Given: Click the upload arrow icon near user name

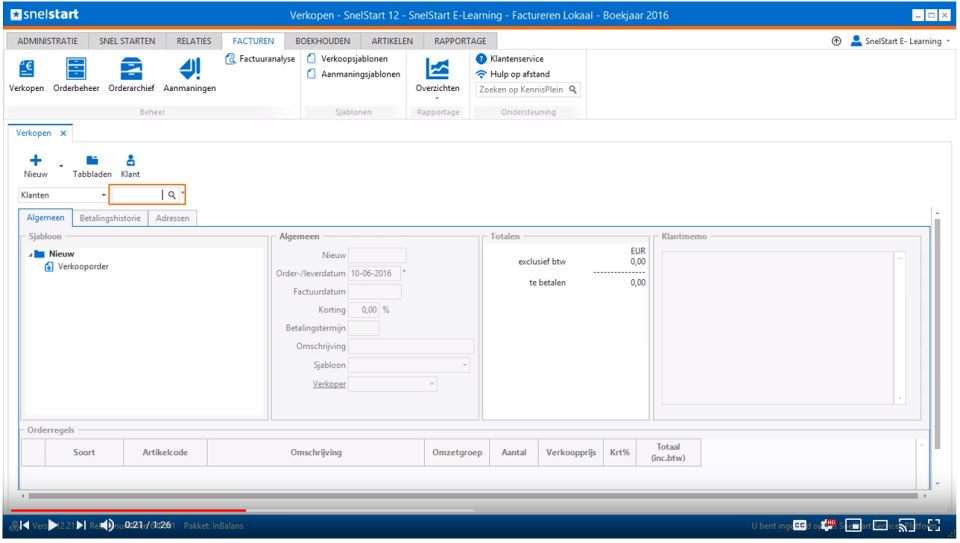Looking at the screenshot, I should [x=836, y=41].
